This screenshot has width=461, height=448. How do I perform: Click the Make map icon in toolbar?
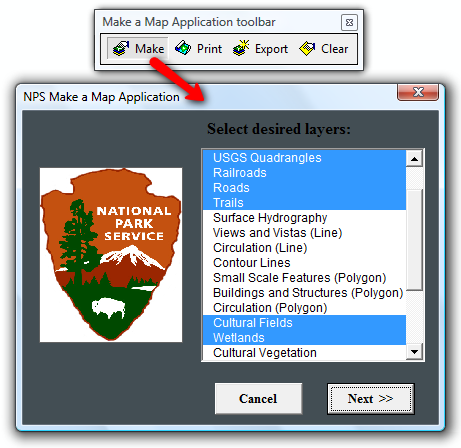[x=121, y=49]
